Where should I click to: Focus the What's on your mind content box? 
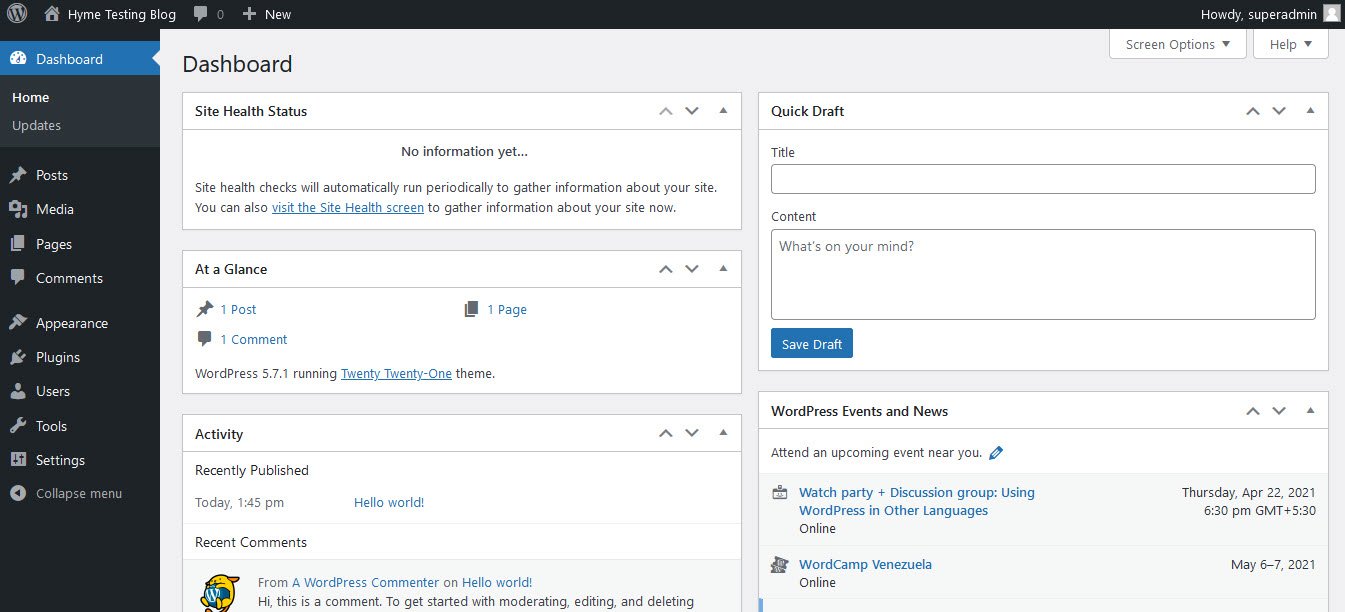point(1043,275)
